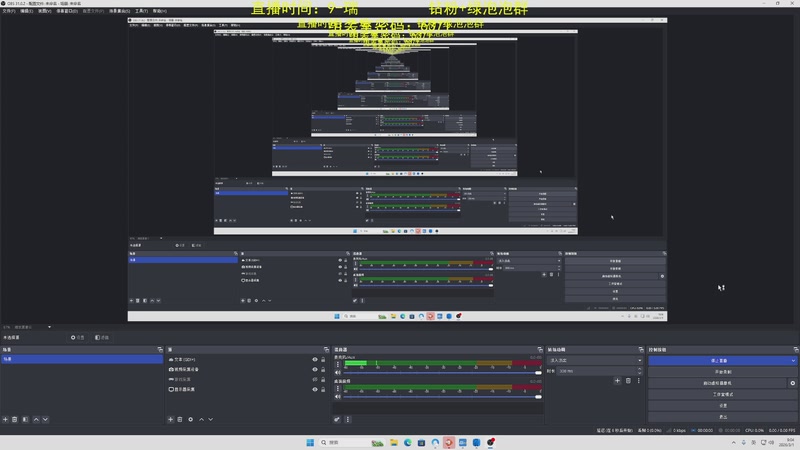This screenshot has width=800, height=450.
Task: Lock the game capture source
Action: (x=323, y=380)
